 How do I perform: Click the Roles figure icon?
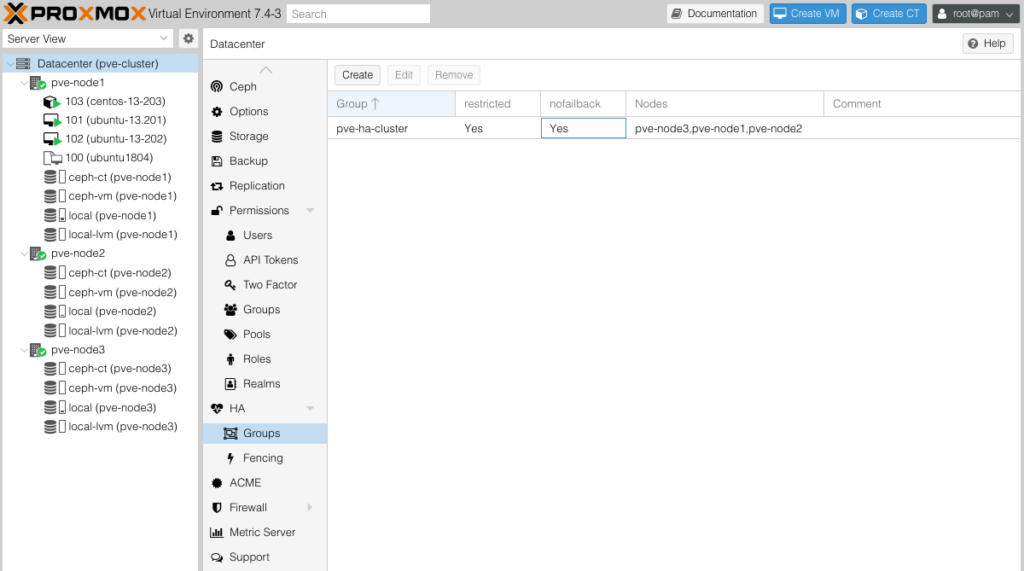click(231, 359)
